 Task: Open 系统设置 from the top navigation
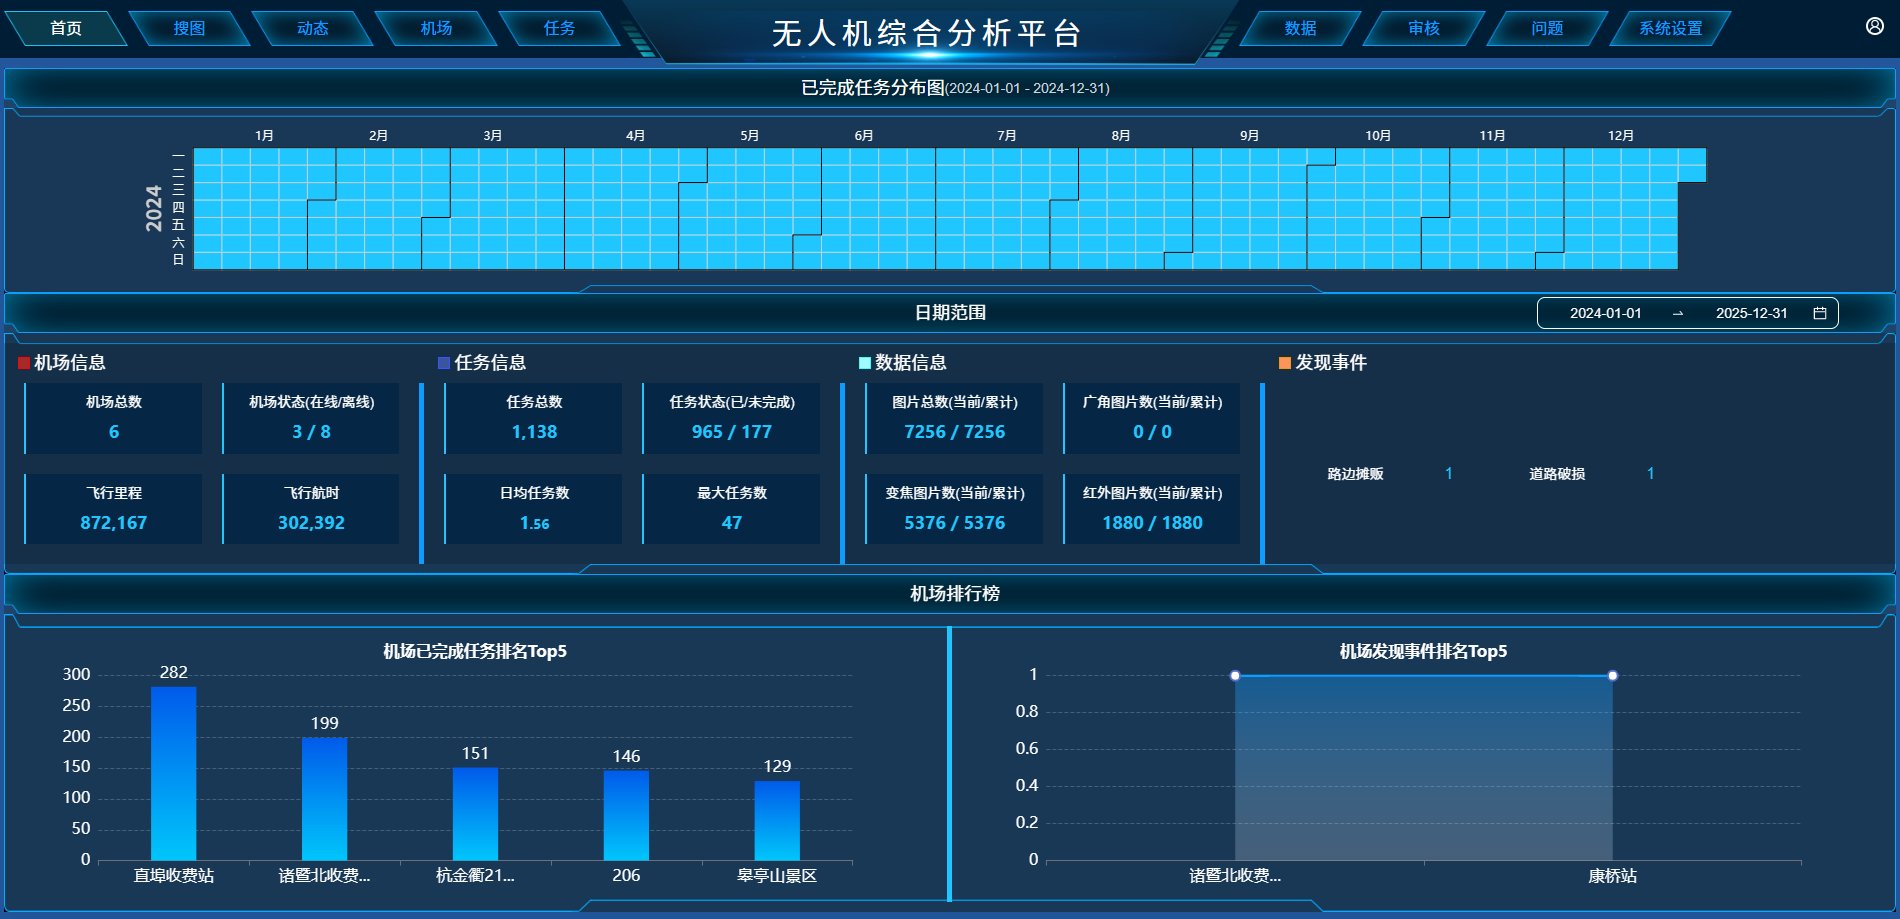point(1670,28)
